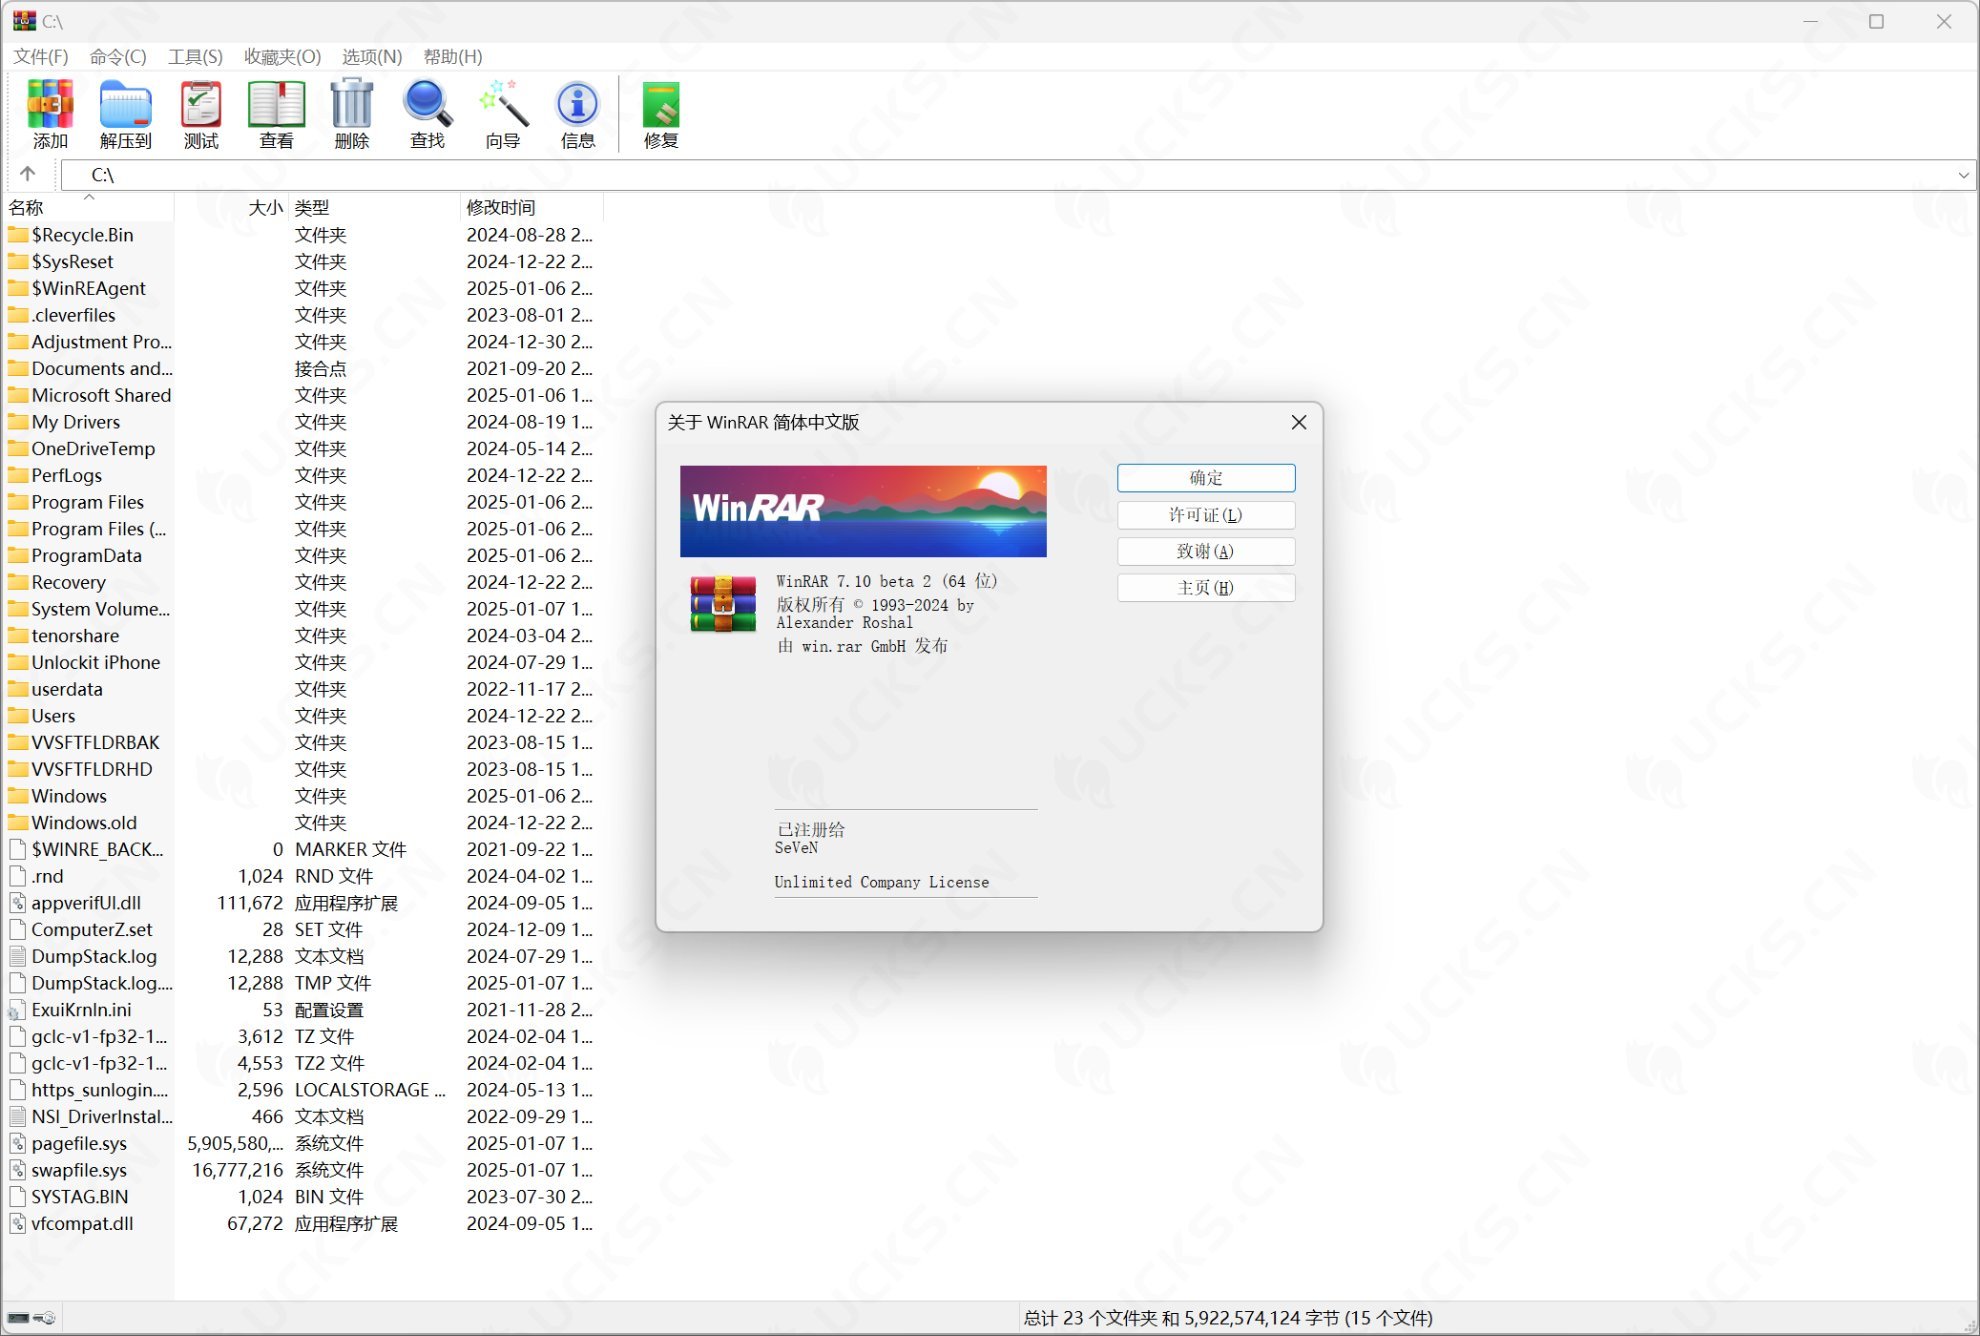Select the .rnd file name
1980x1336 pixels.
coord(47,876)
